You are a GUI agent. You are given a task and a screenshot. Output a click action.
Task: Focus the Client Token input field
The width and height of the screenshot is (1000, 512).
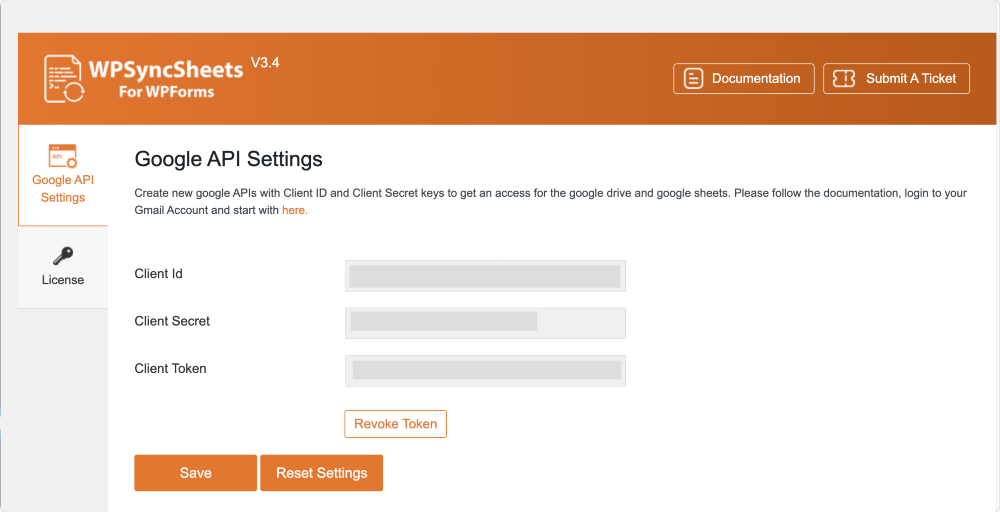(485, 370)
